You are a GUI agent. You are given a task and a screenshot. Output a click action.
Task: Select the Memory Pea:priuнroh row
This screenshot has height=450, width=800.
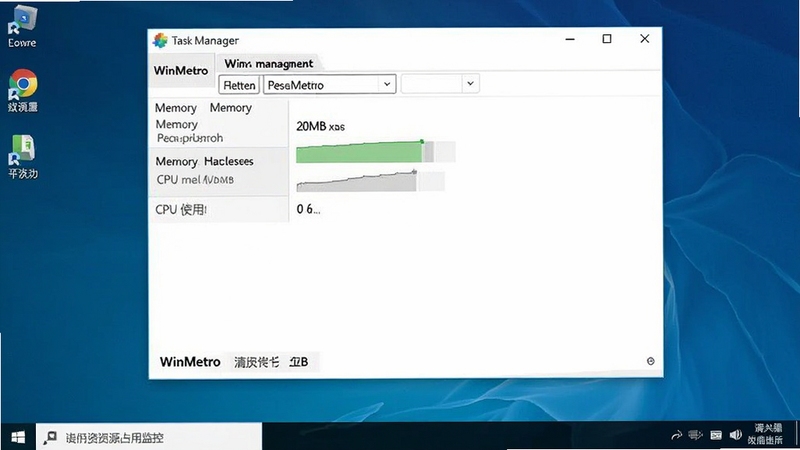(218, 123)
